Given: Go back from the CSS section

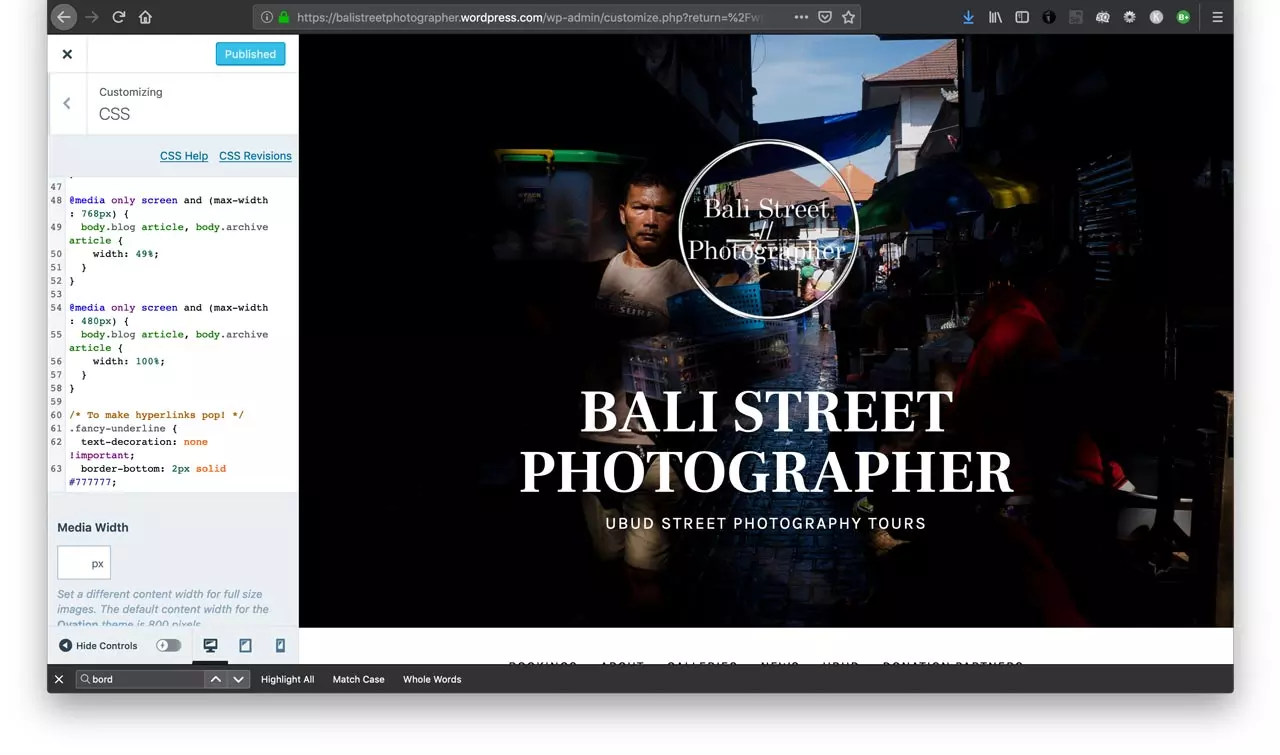Looking at the screenshot, I should 67,103.
